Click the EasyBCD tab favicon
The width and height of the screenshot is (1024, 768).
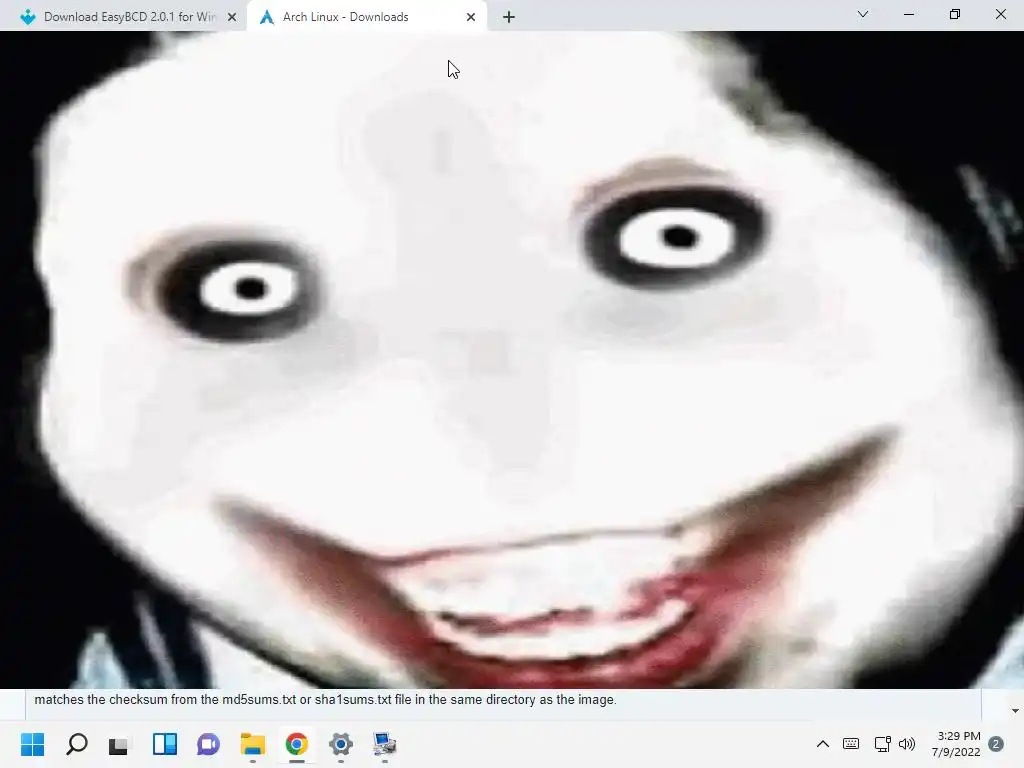point(28,17)
